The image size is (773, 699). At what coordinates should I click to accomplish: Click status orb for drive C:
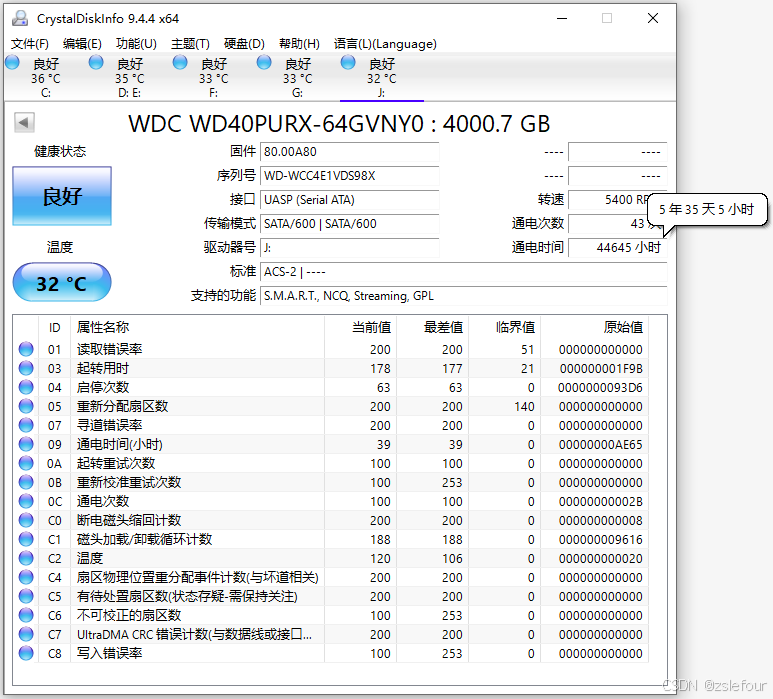(x=12, y=63)
